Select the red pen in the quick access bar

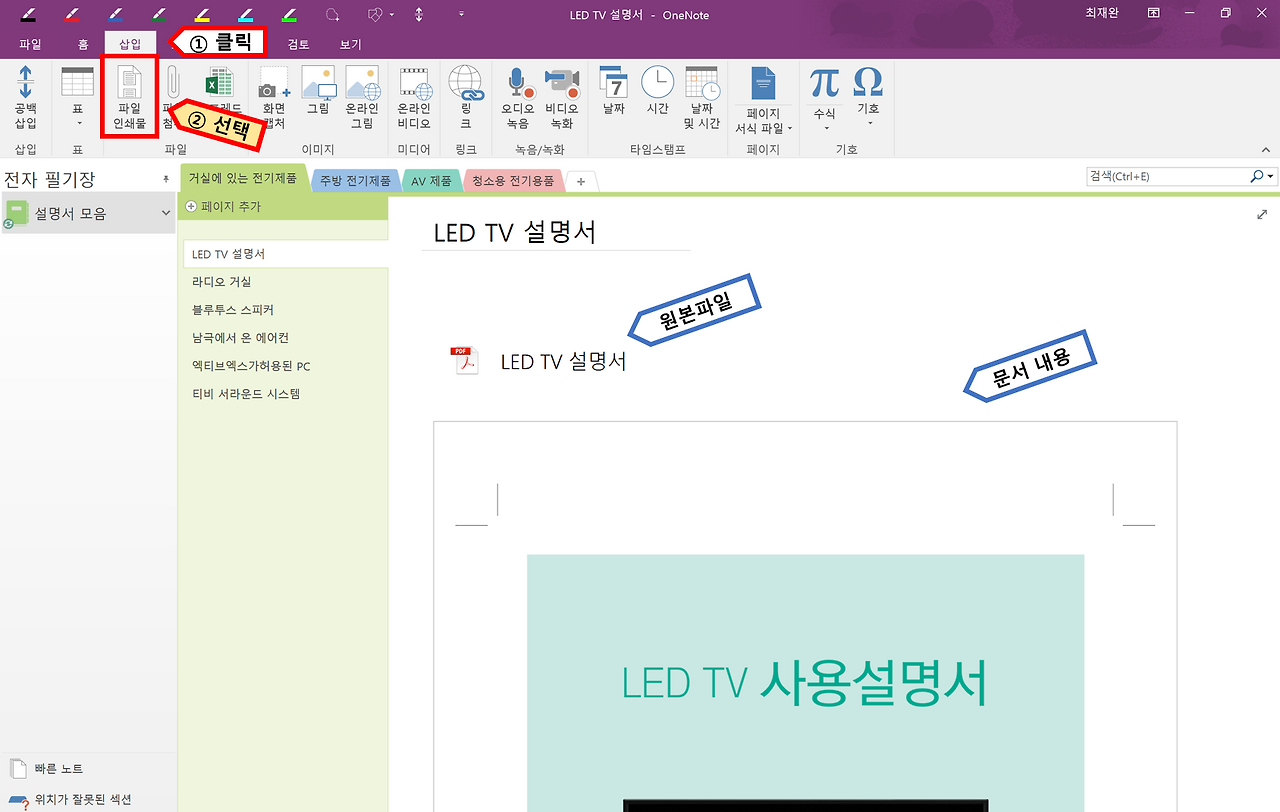point(72,14)
